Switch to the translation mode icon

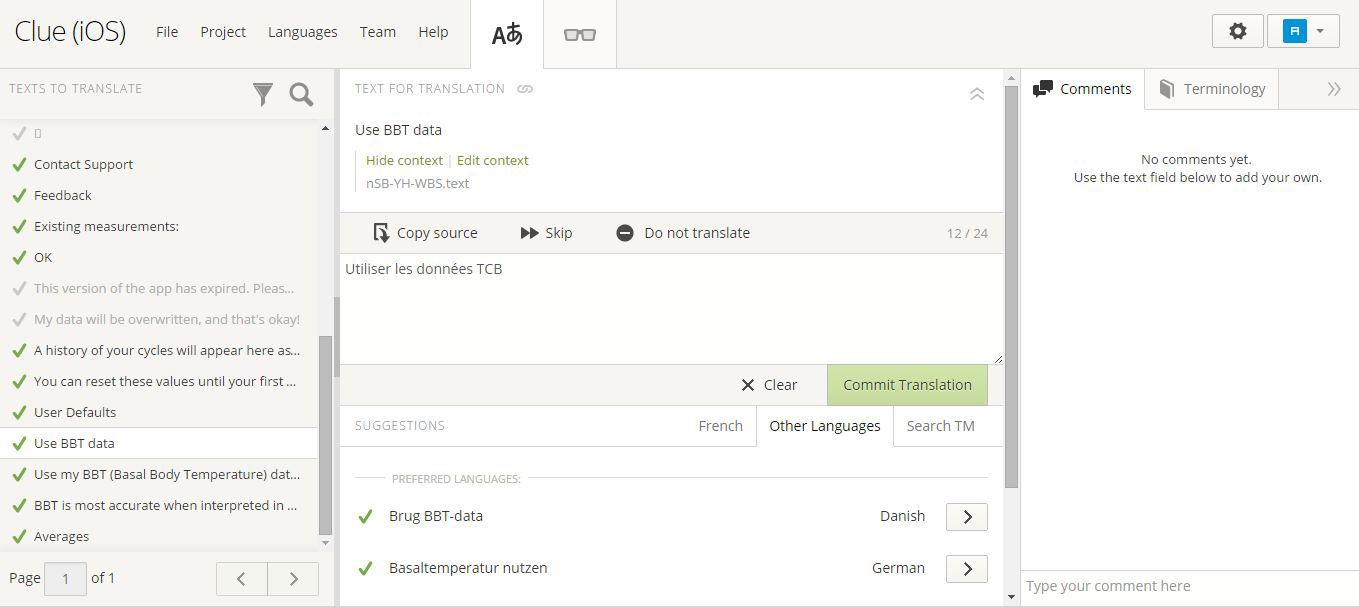click(x=507, y=34)
